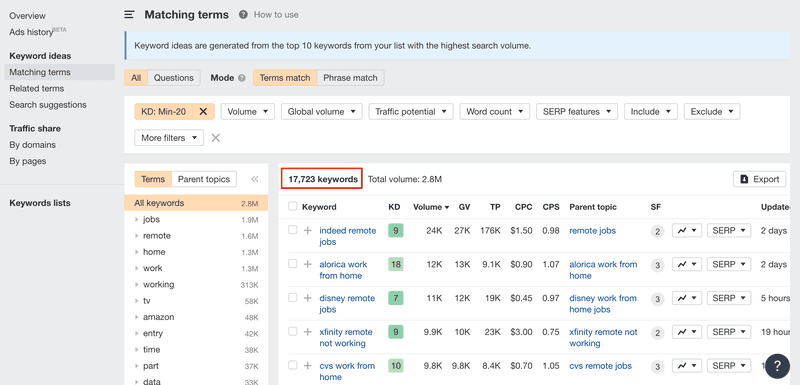Select Phrase match mode

(x=351, y=78)
